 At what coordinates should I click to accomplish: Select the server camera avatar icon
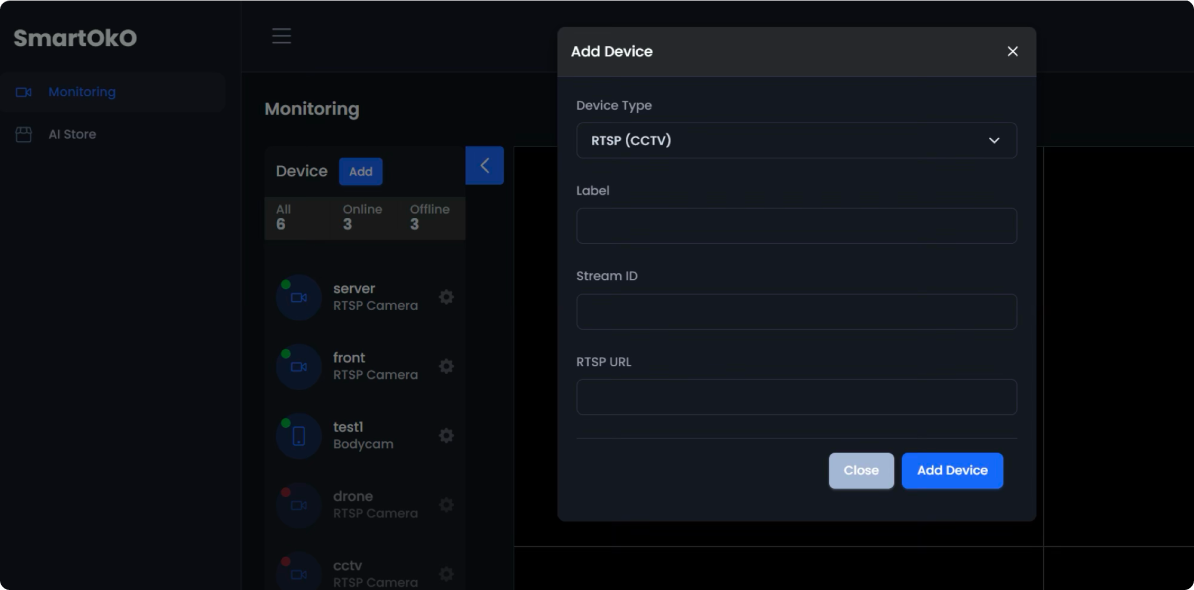[298, 298]
